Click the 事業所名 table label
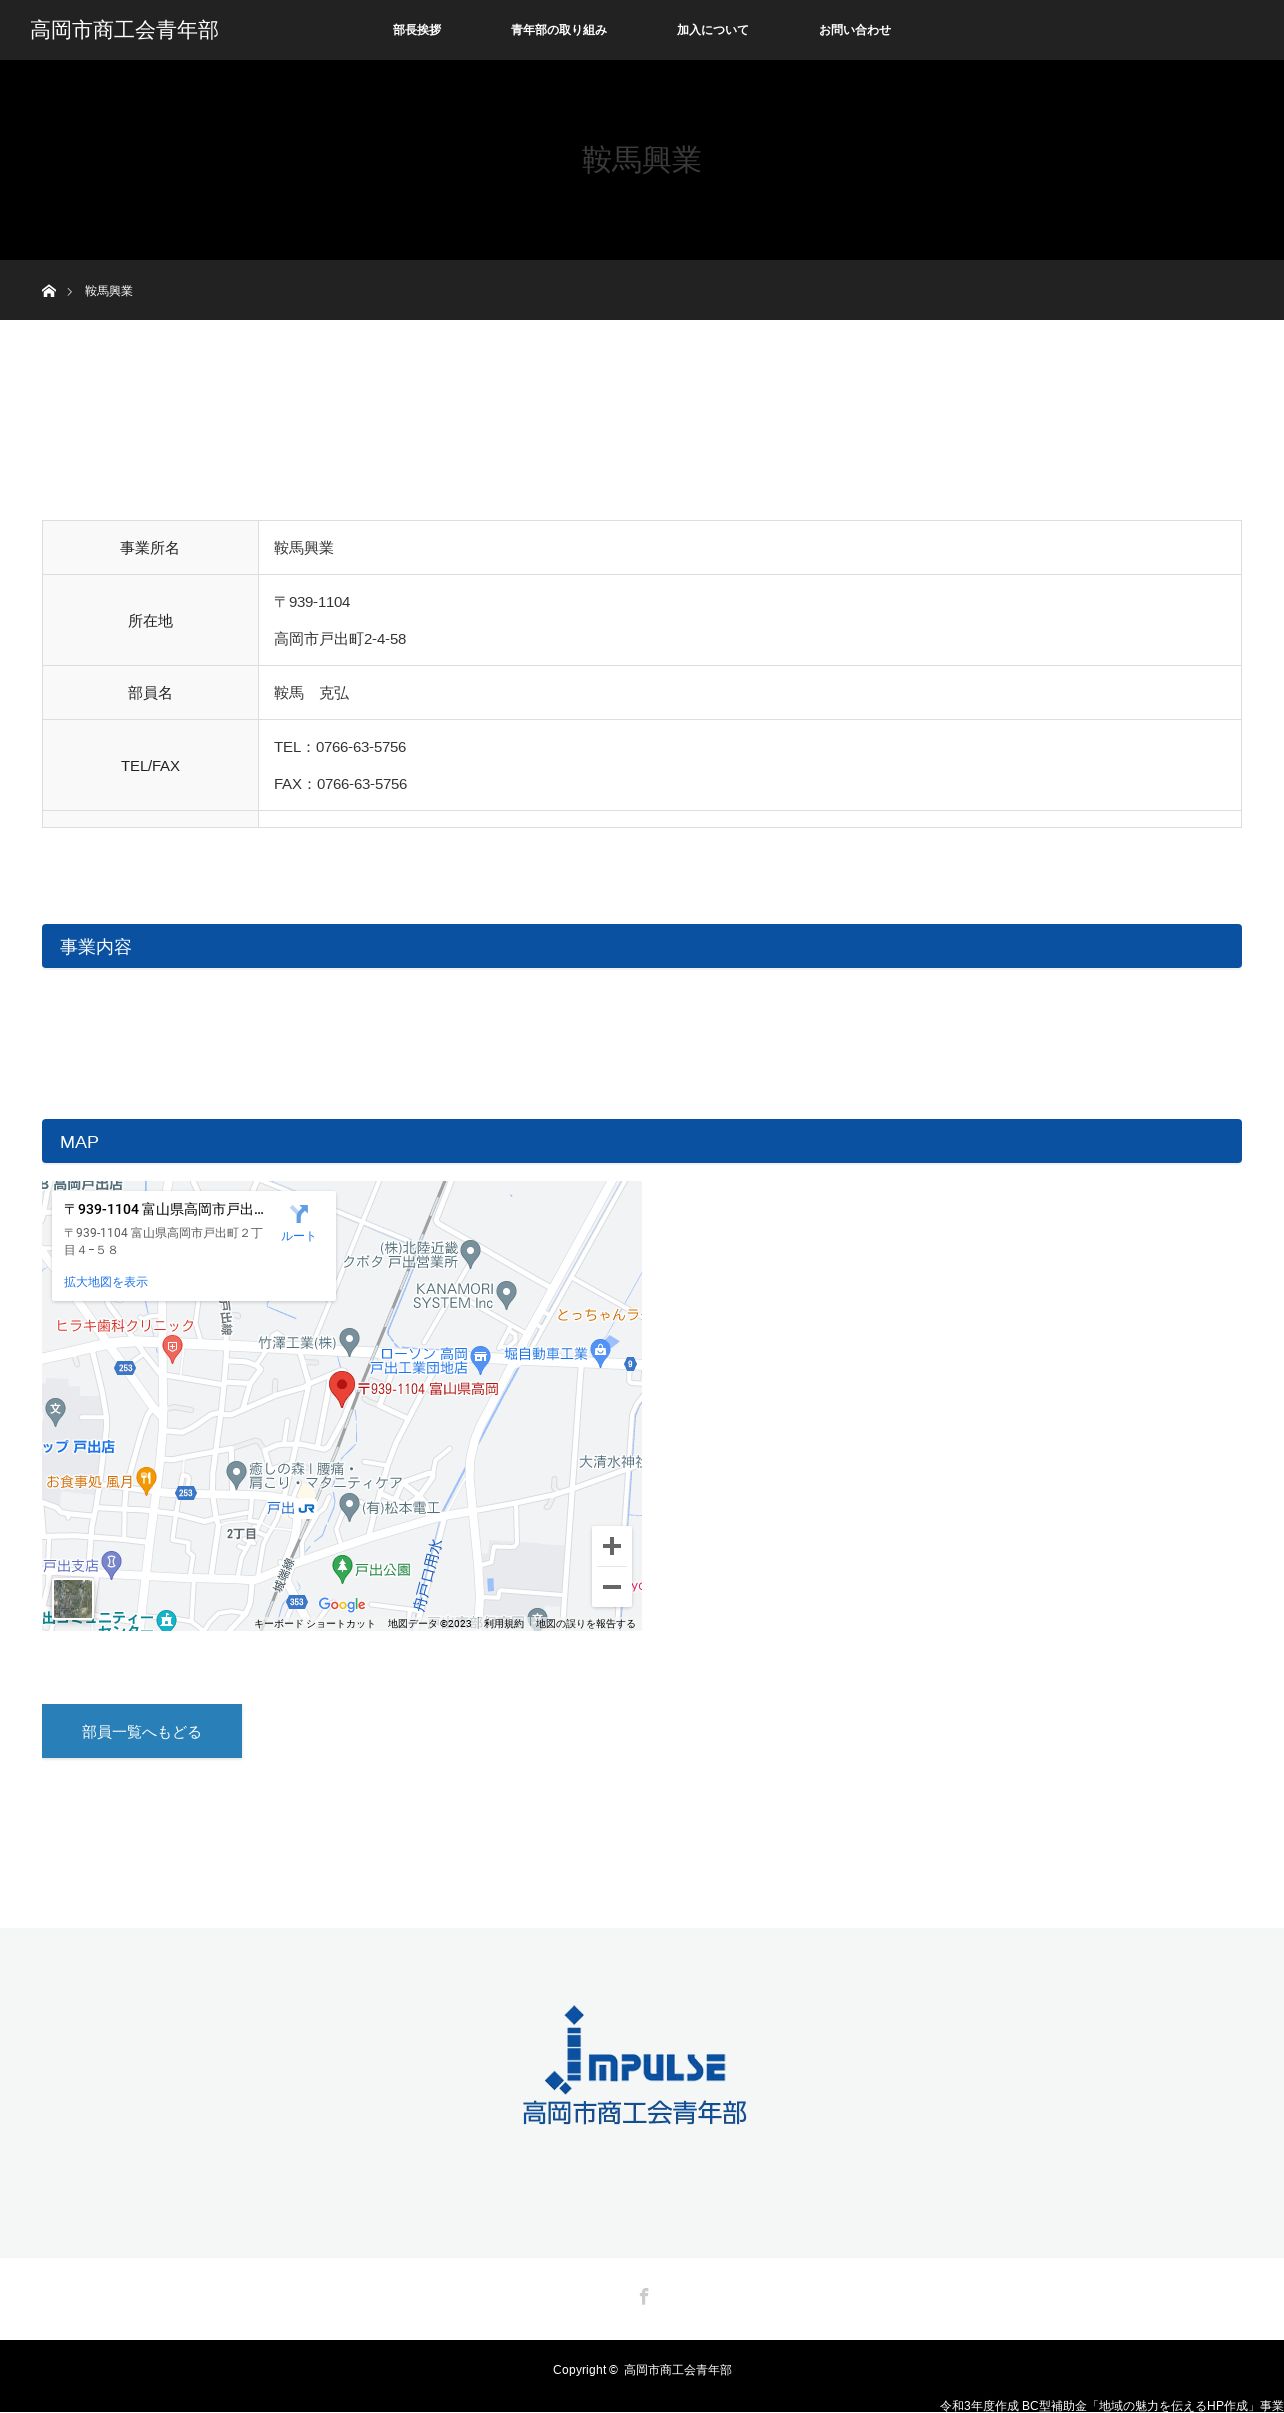Screen dimensions: 1284x2413 tap(150, 548)
